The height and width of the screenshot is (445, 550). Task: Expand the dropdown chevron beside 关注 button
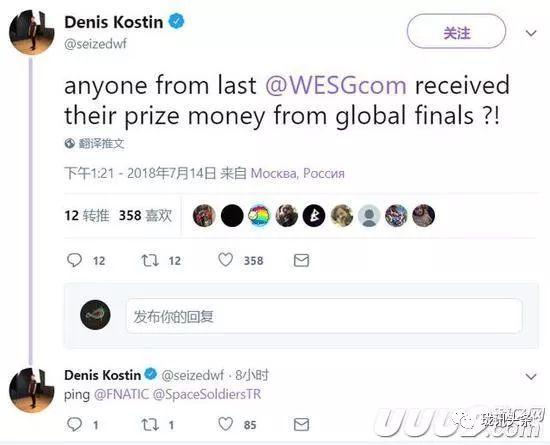pos(531,33)
